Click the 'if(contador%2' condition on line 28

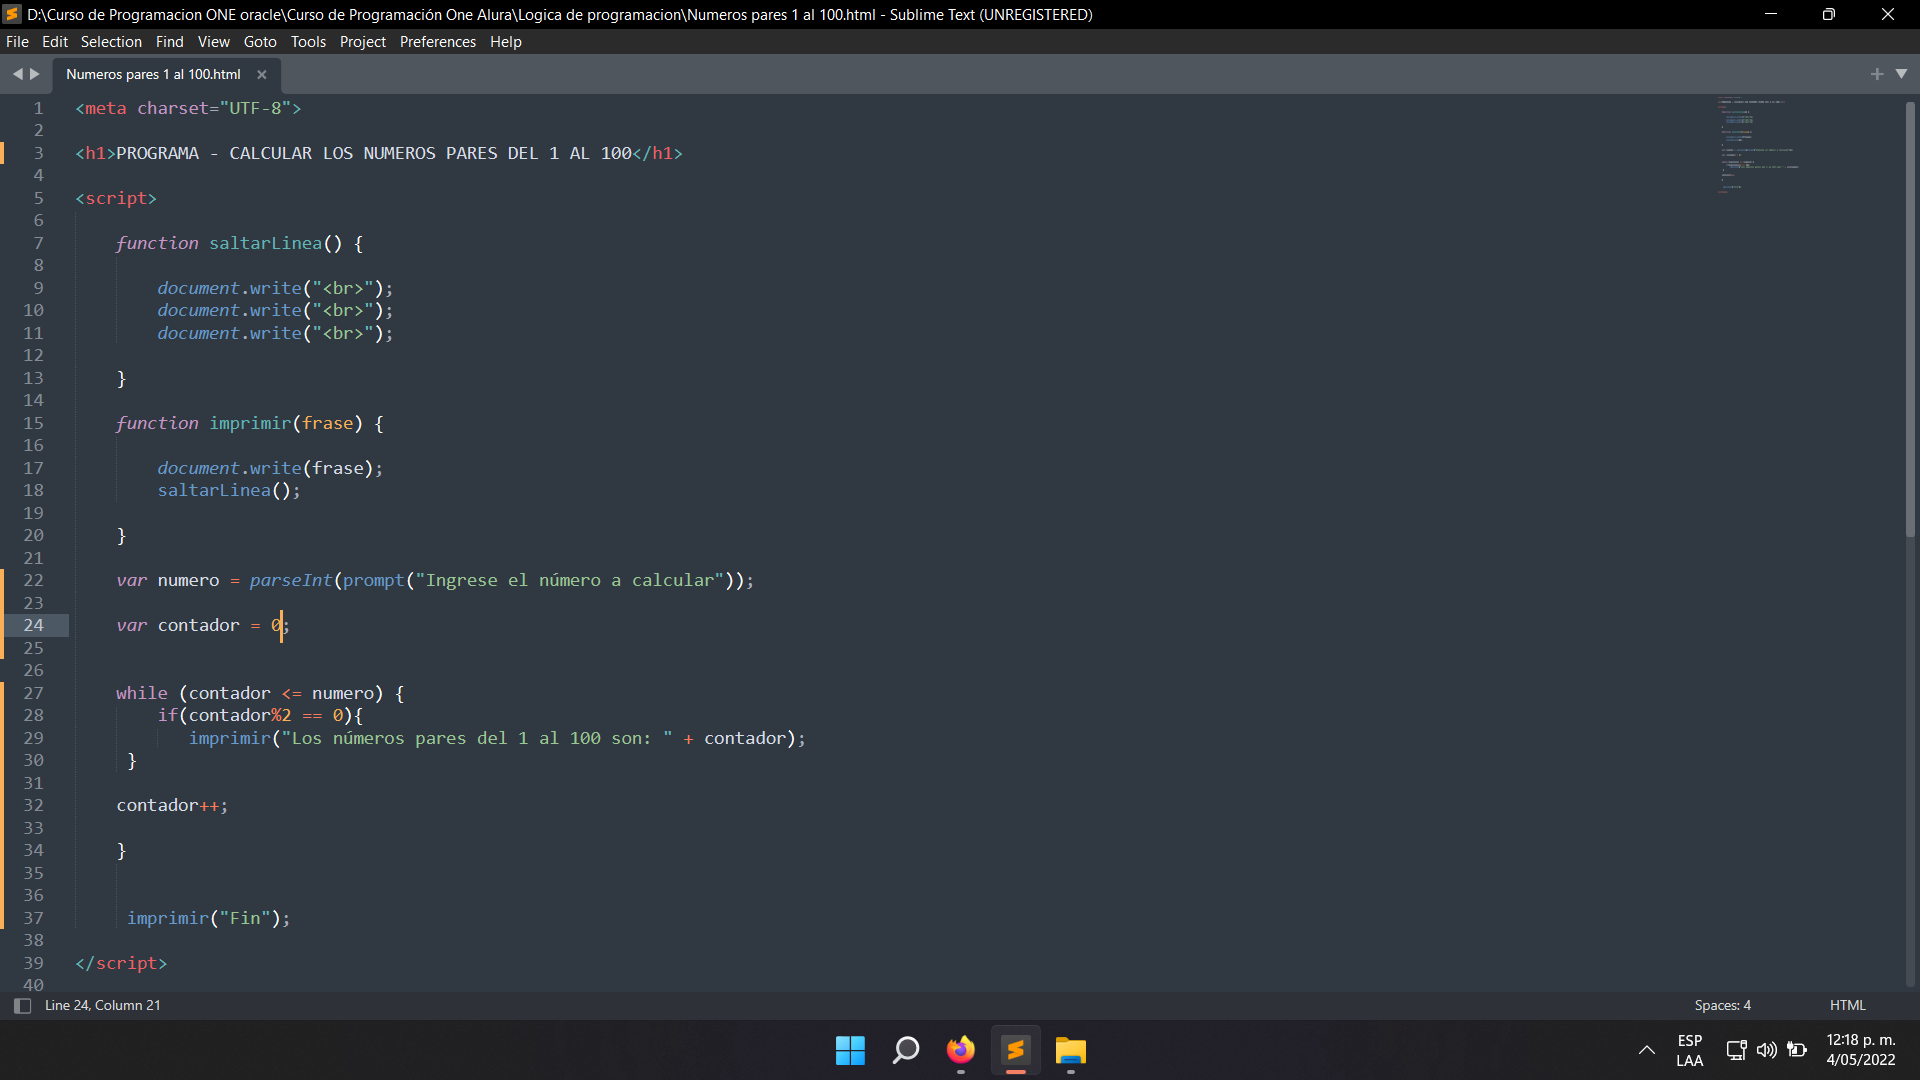click(224, 715)
